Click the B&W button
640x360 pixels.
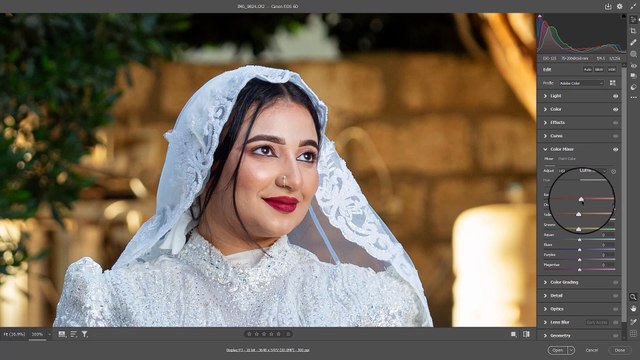tap(599, 70)
